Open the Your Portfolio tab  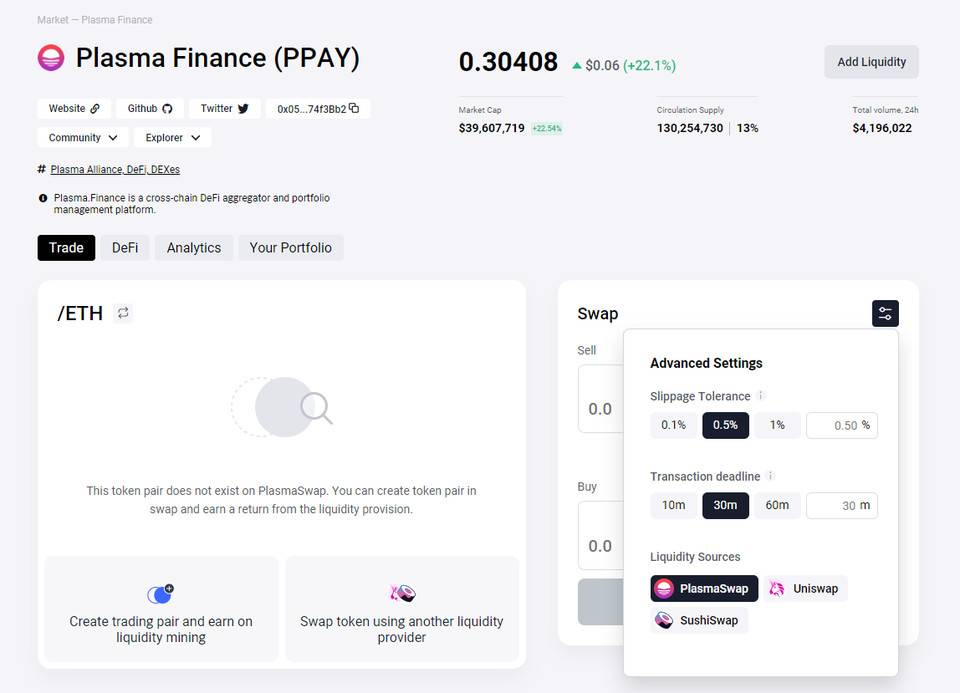tap(291, 247)
